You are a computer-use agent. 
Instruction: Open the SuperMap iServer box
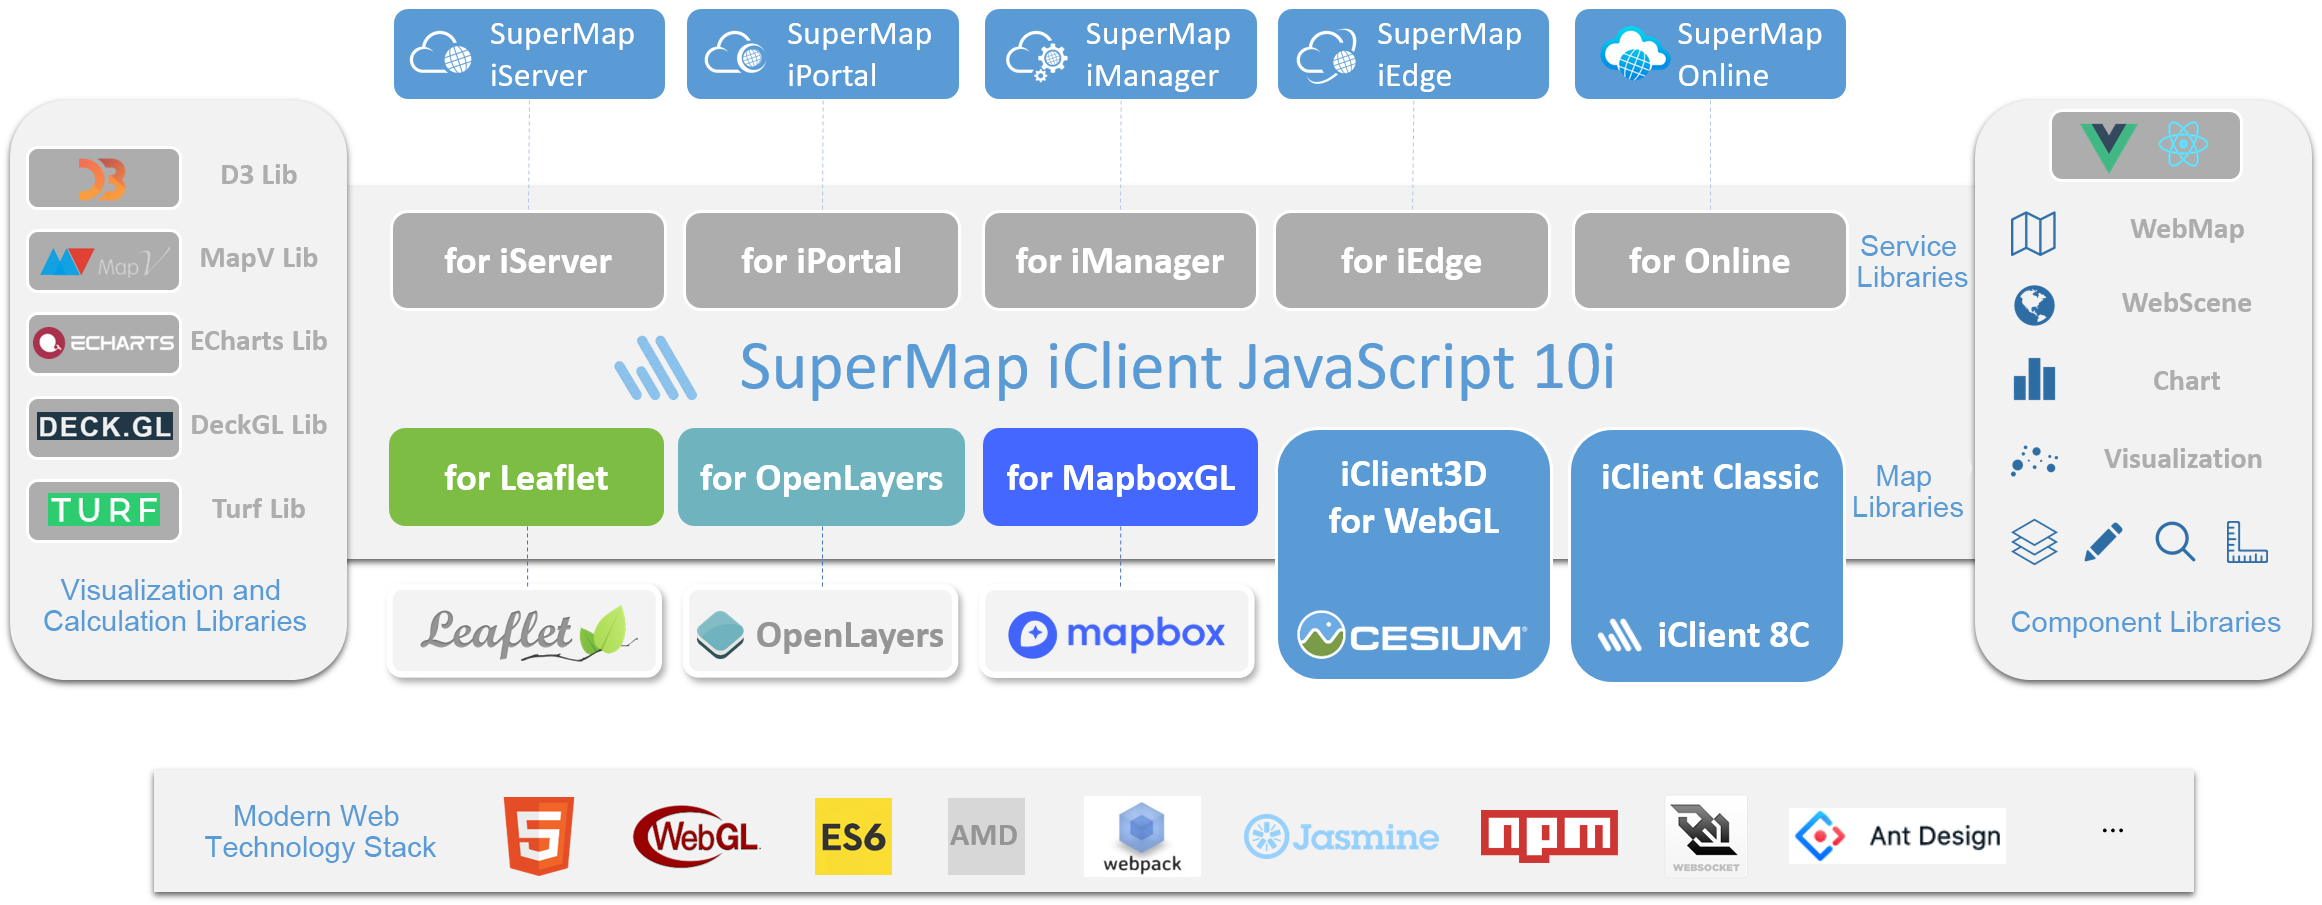529,55
